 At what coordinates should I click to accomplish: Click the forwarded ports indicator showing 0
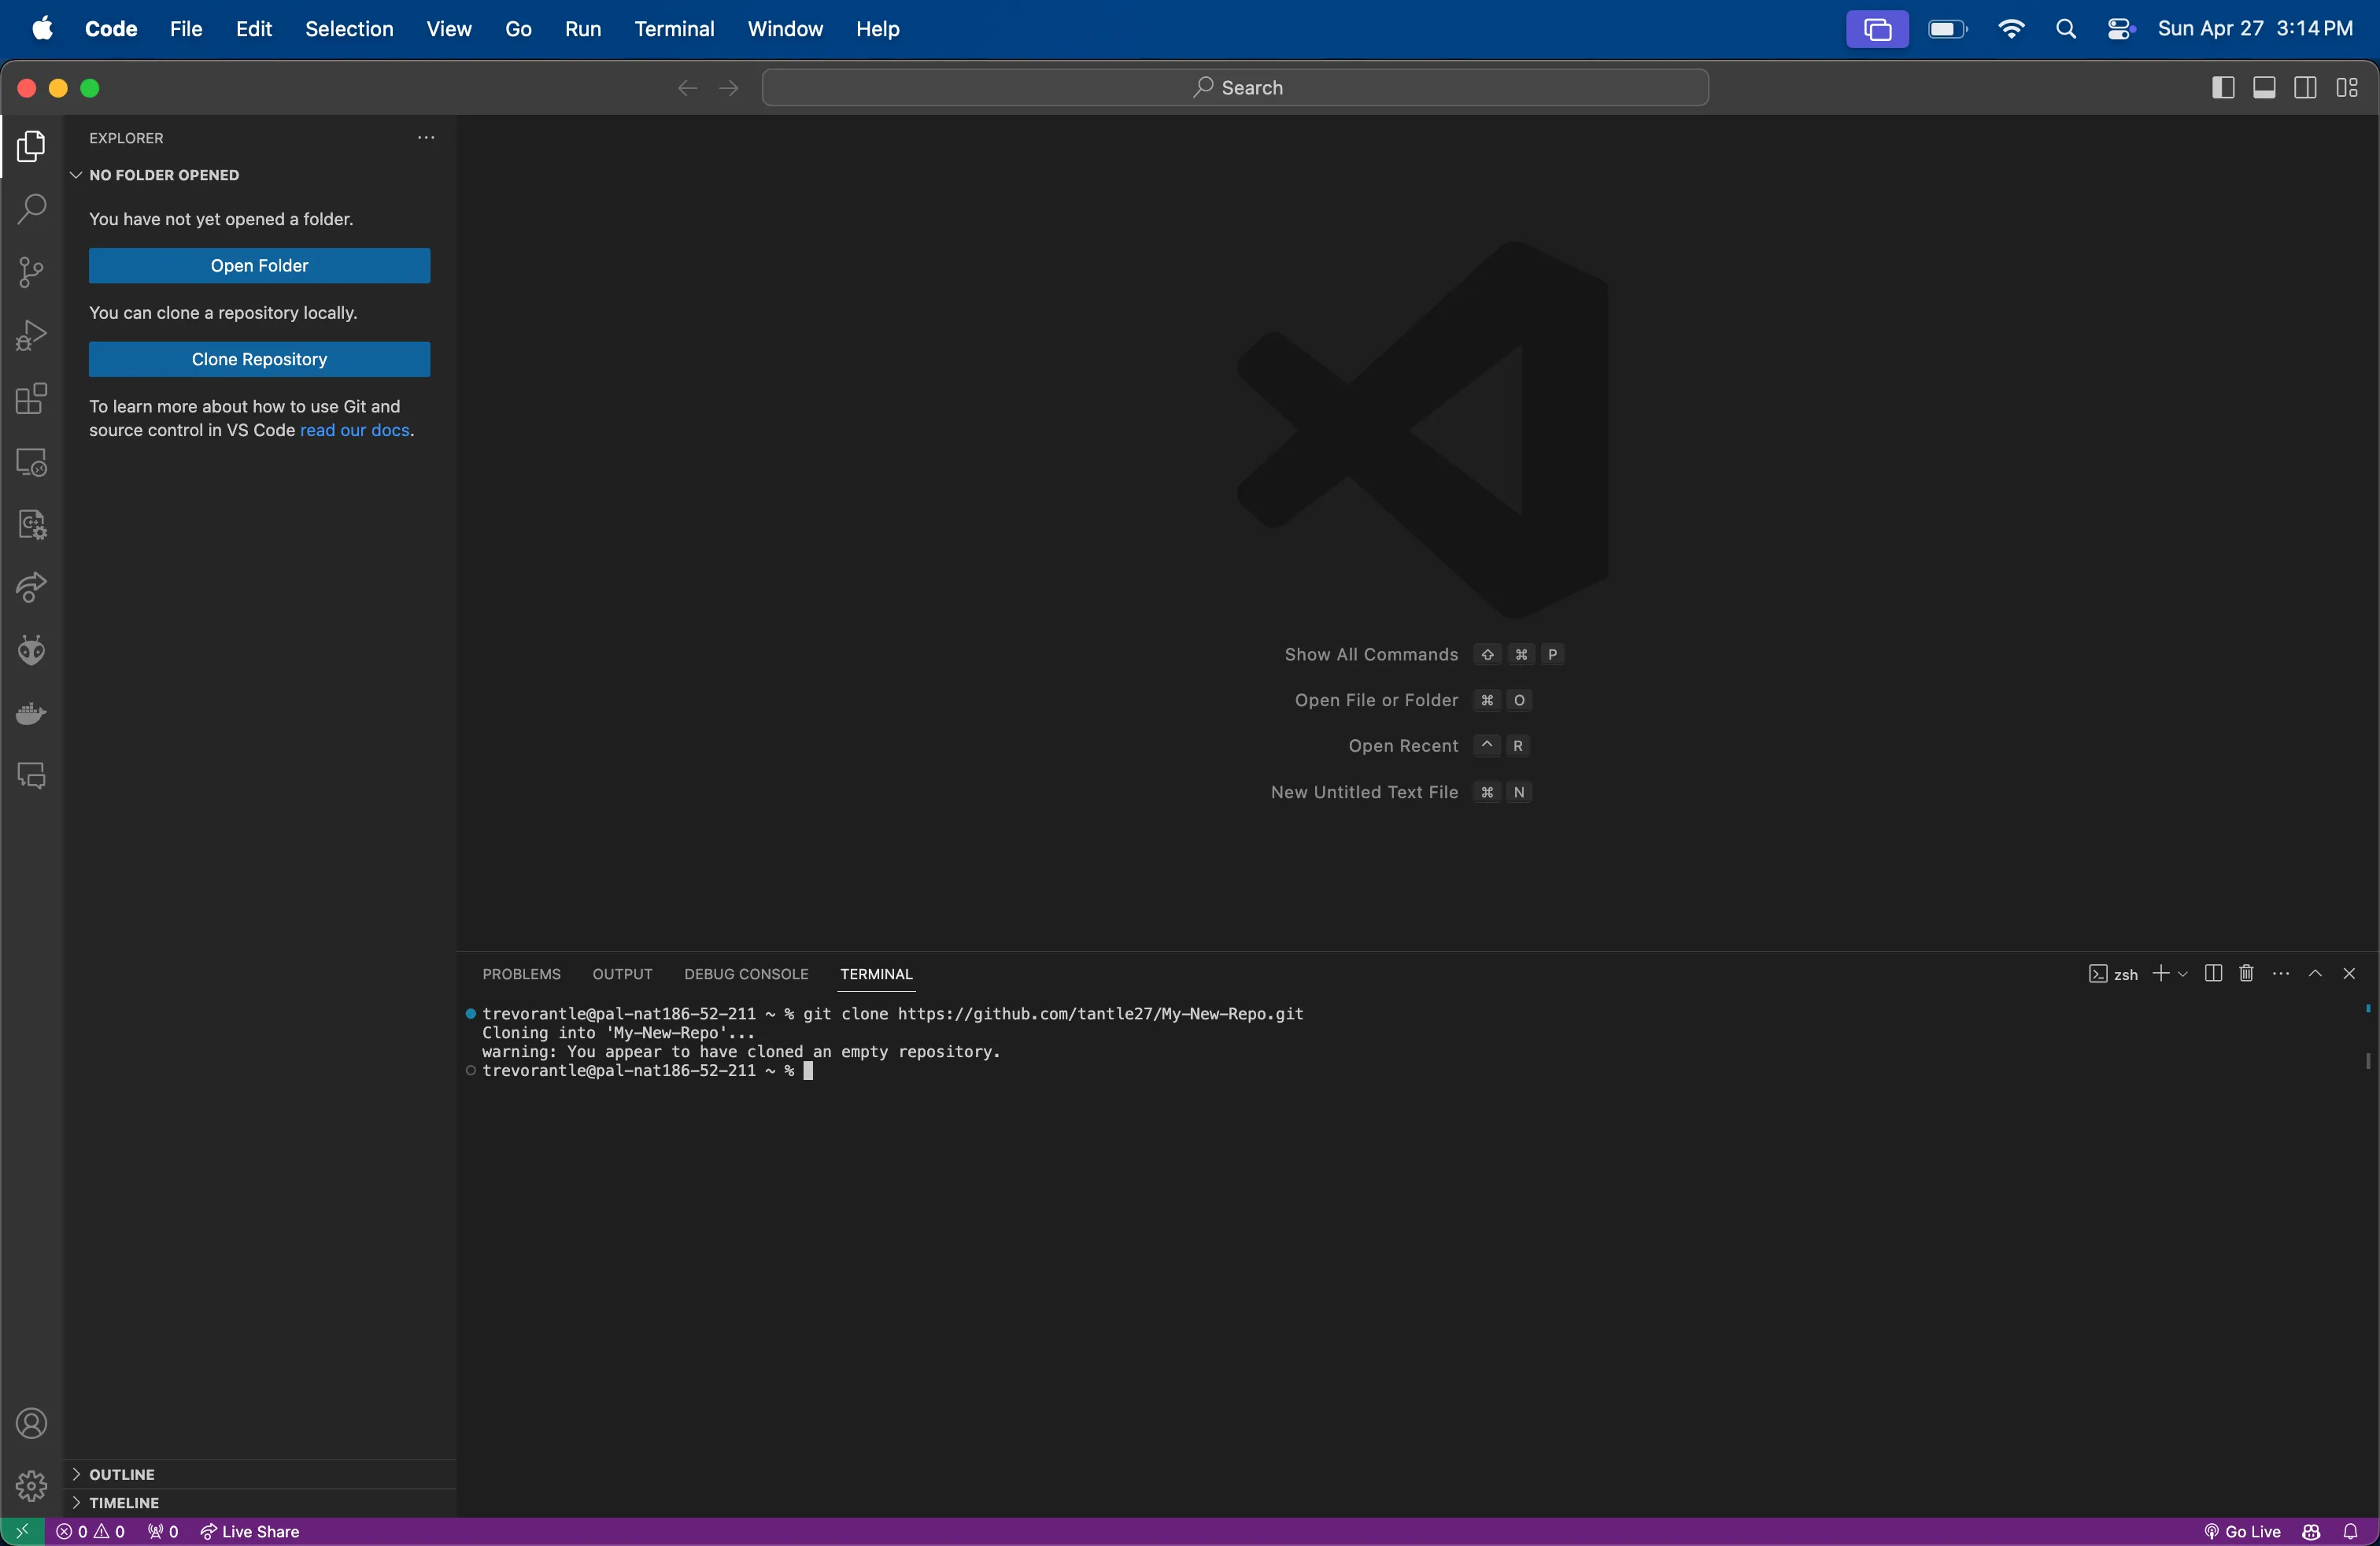point(163,1532)
